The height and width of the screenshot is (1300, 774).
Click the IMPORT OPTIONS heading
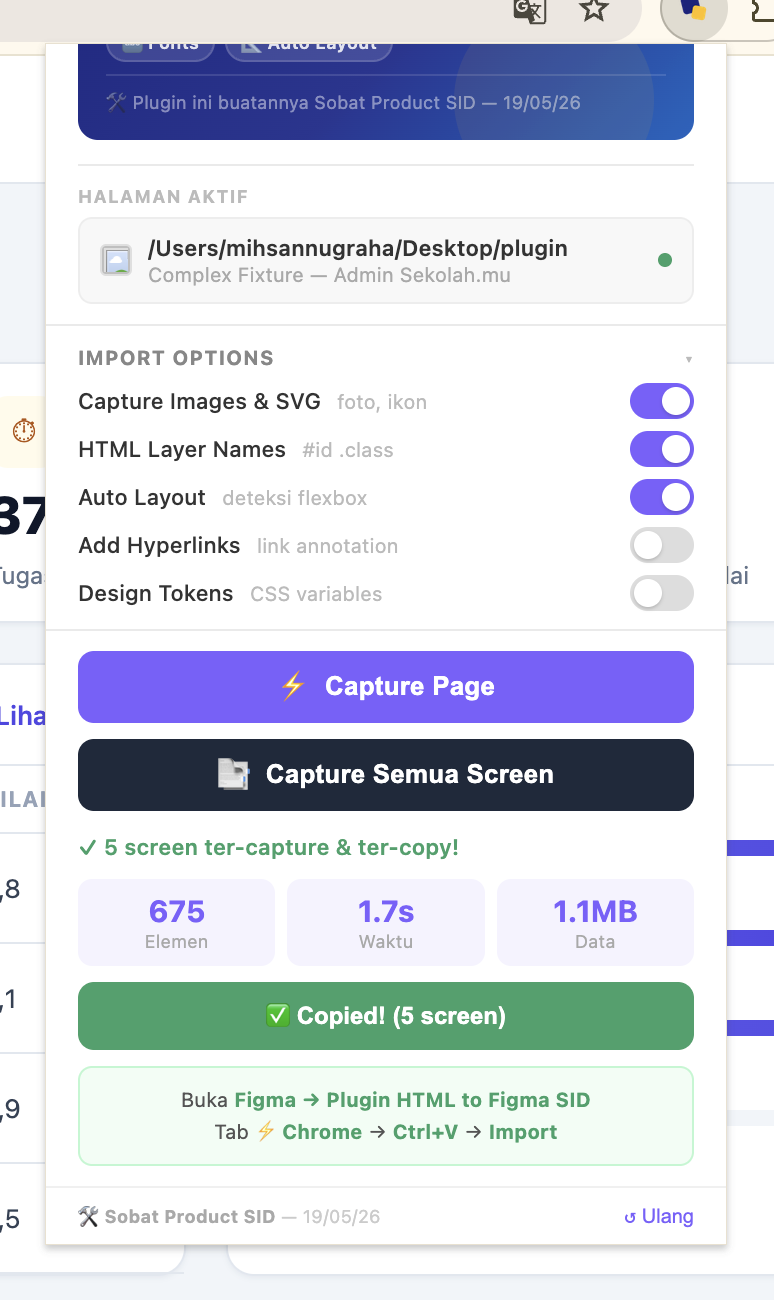[x=176, y=358]
